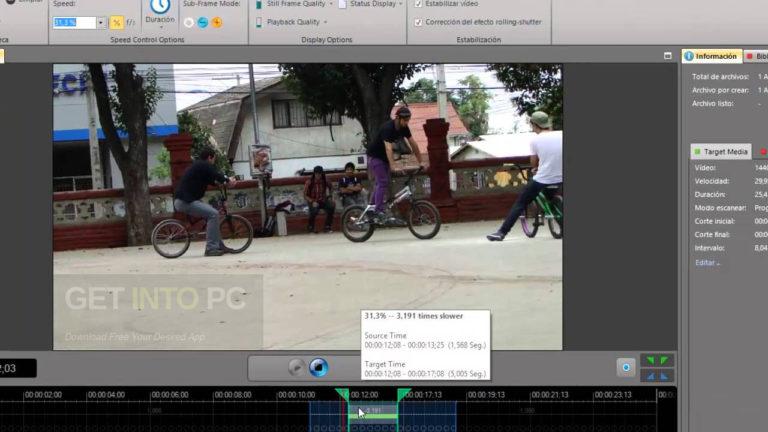Click the 00:00:04:00 timeline label

(x=106, y=395)
